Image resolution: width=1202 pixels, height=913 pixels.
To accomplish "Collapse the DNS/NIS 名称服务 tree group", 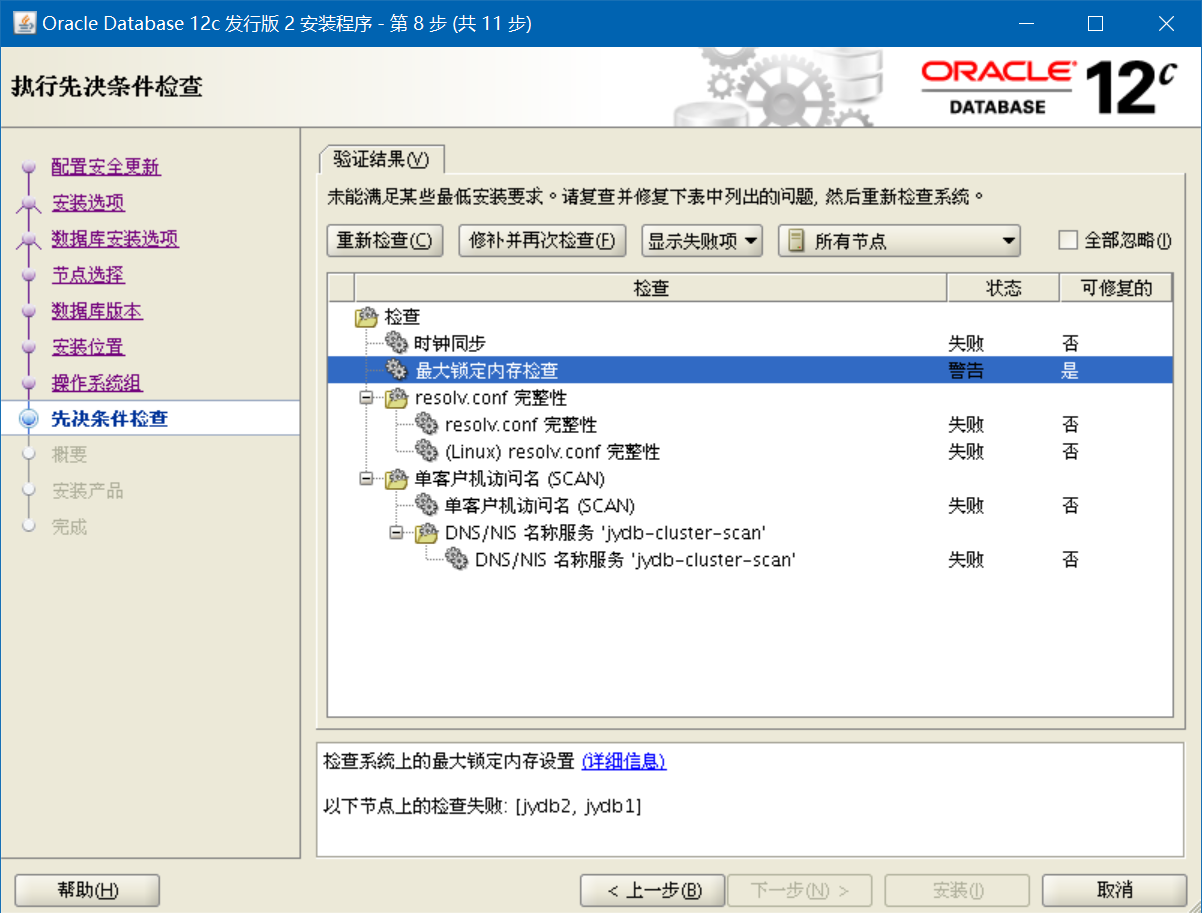I will [396, 532].
